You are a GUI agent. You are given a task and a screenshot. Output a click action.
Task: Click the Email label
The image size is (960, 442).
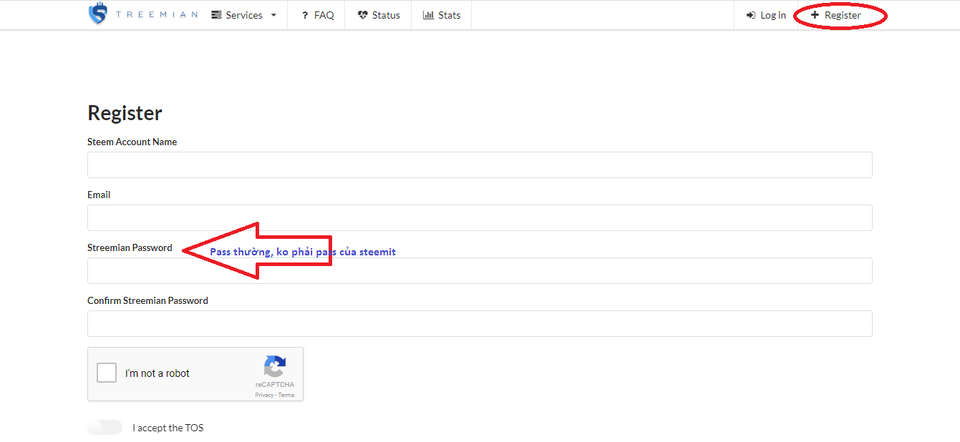coord(99,195)
